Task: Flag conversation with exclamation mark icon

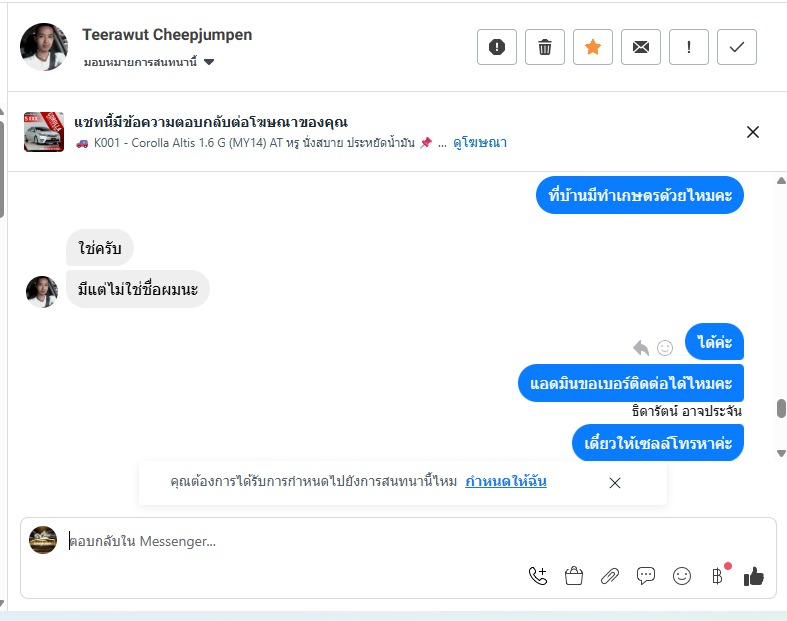Action: click(x=689, y=47)
